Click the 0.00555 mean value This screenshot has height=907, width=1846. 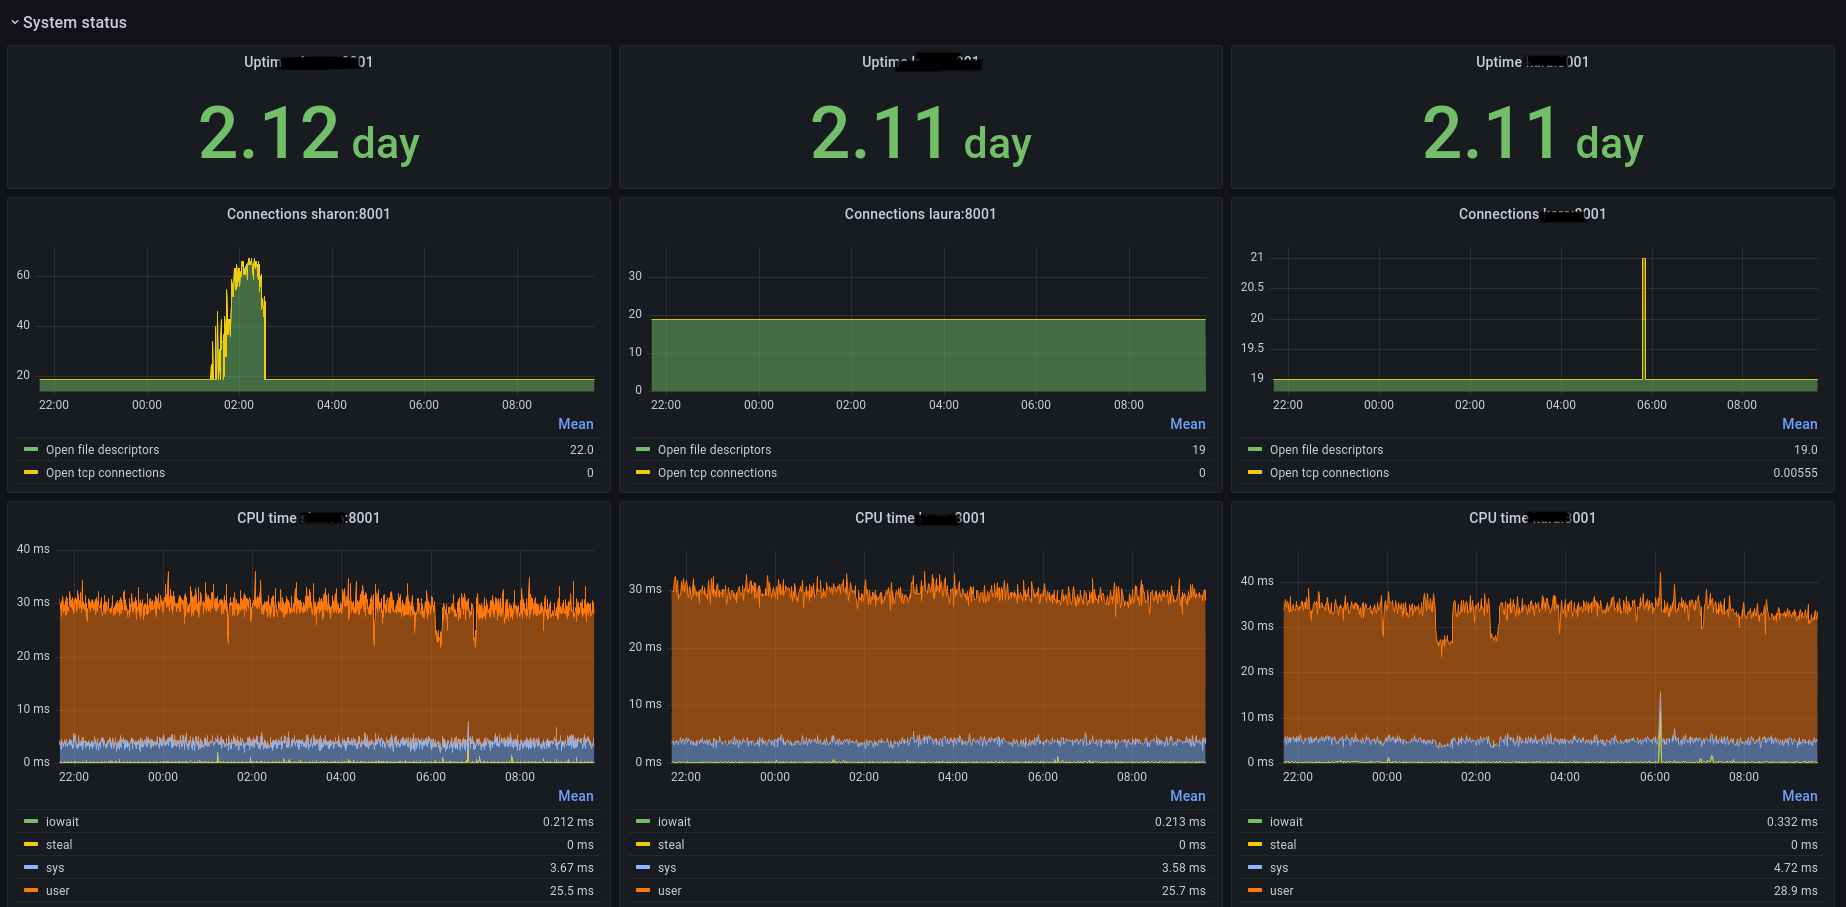point(1795,473)
